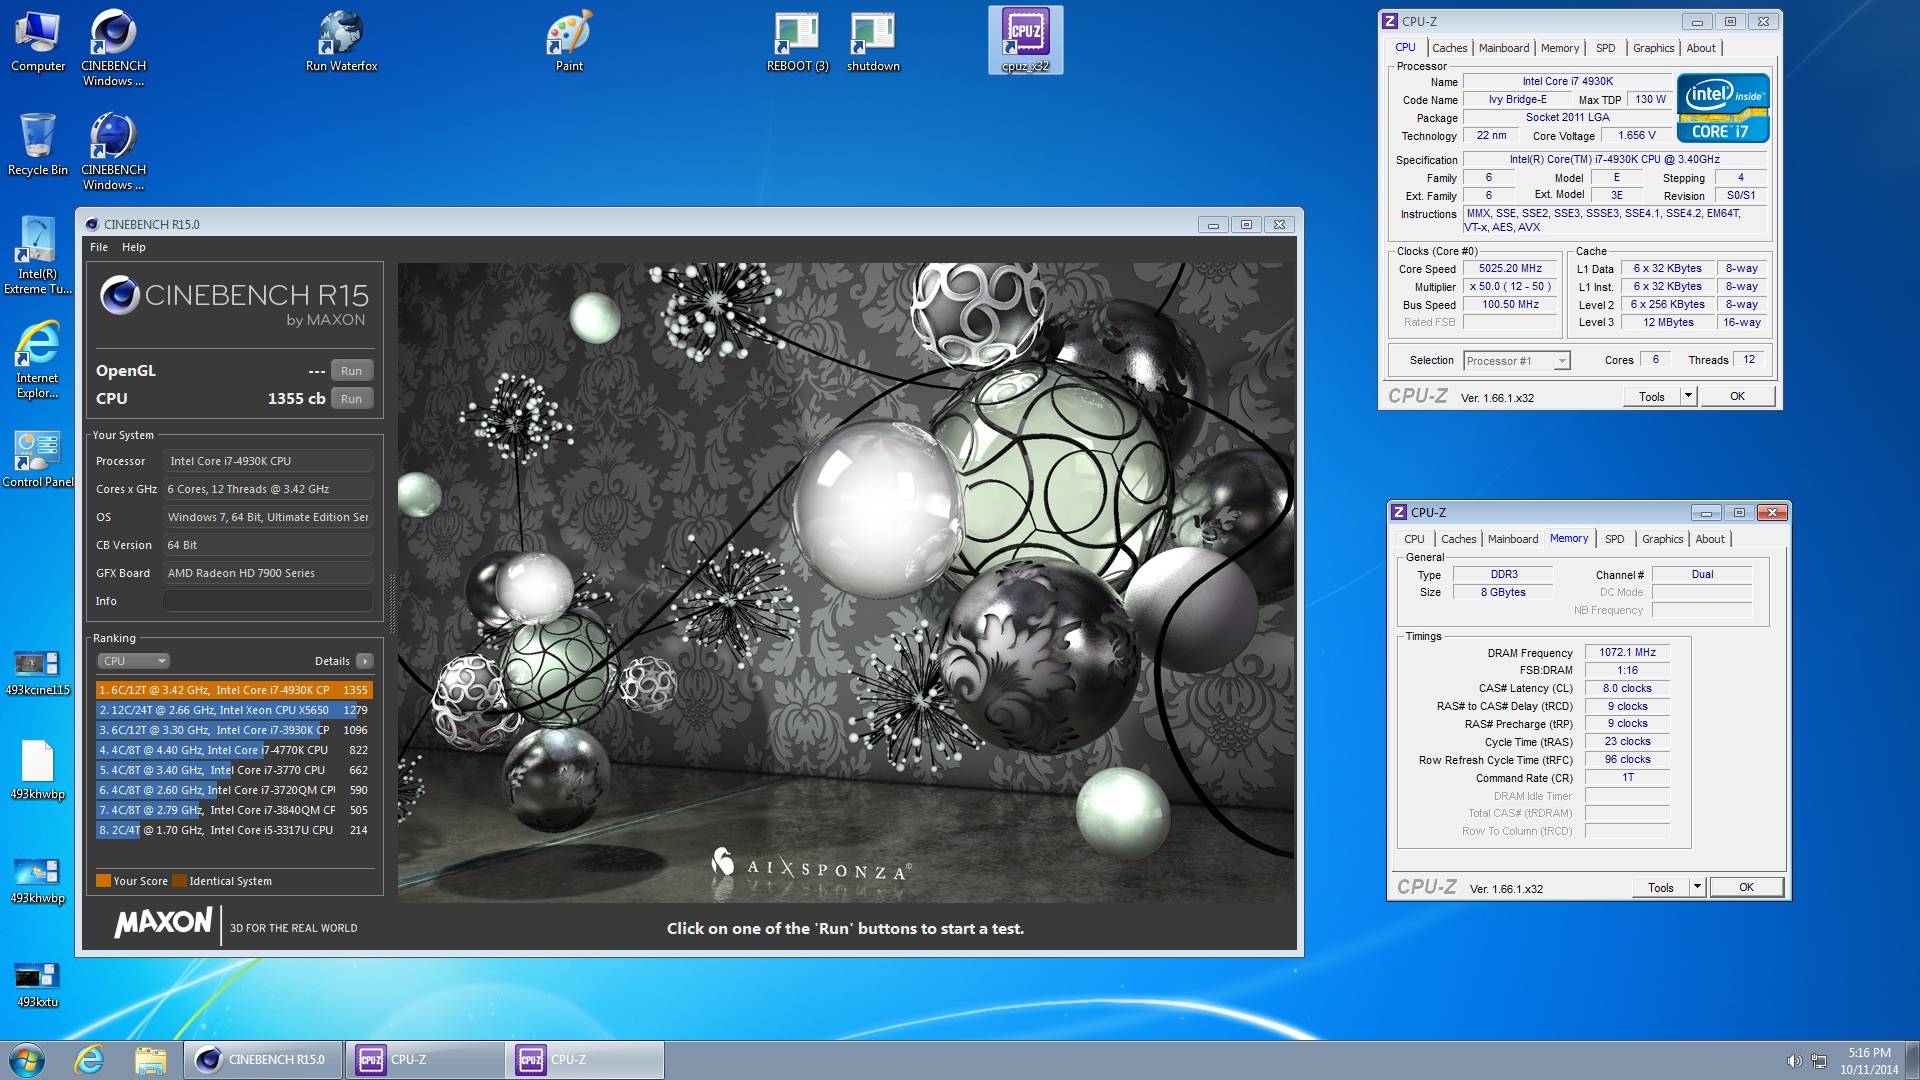Open second CINEBENCH Windows desktop shortcut below
Screen dimensions: 1920x1080
[113, 151]
